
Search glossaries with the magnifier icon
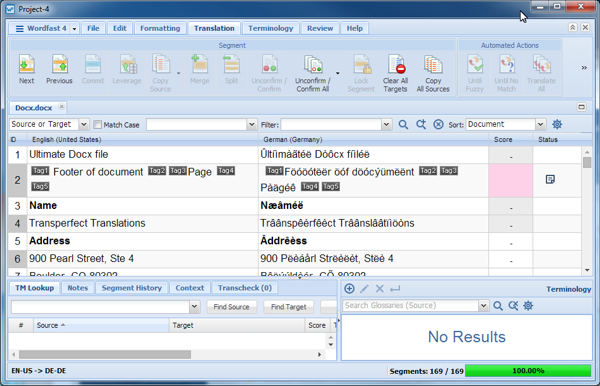498,306
